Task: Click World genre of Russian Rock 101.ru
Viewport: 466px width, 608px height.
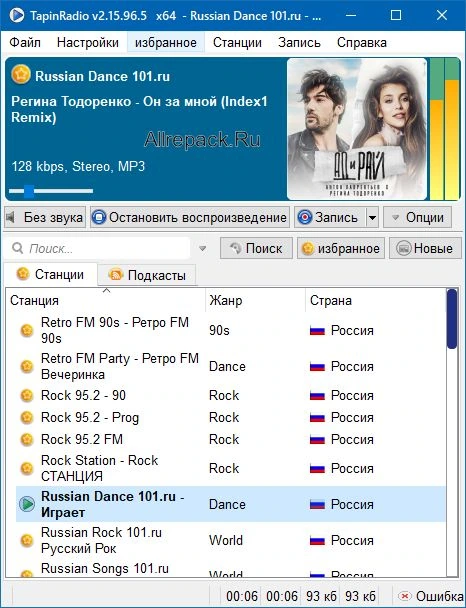Action: click(x=226, y=540)
